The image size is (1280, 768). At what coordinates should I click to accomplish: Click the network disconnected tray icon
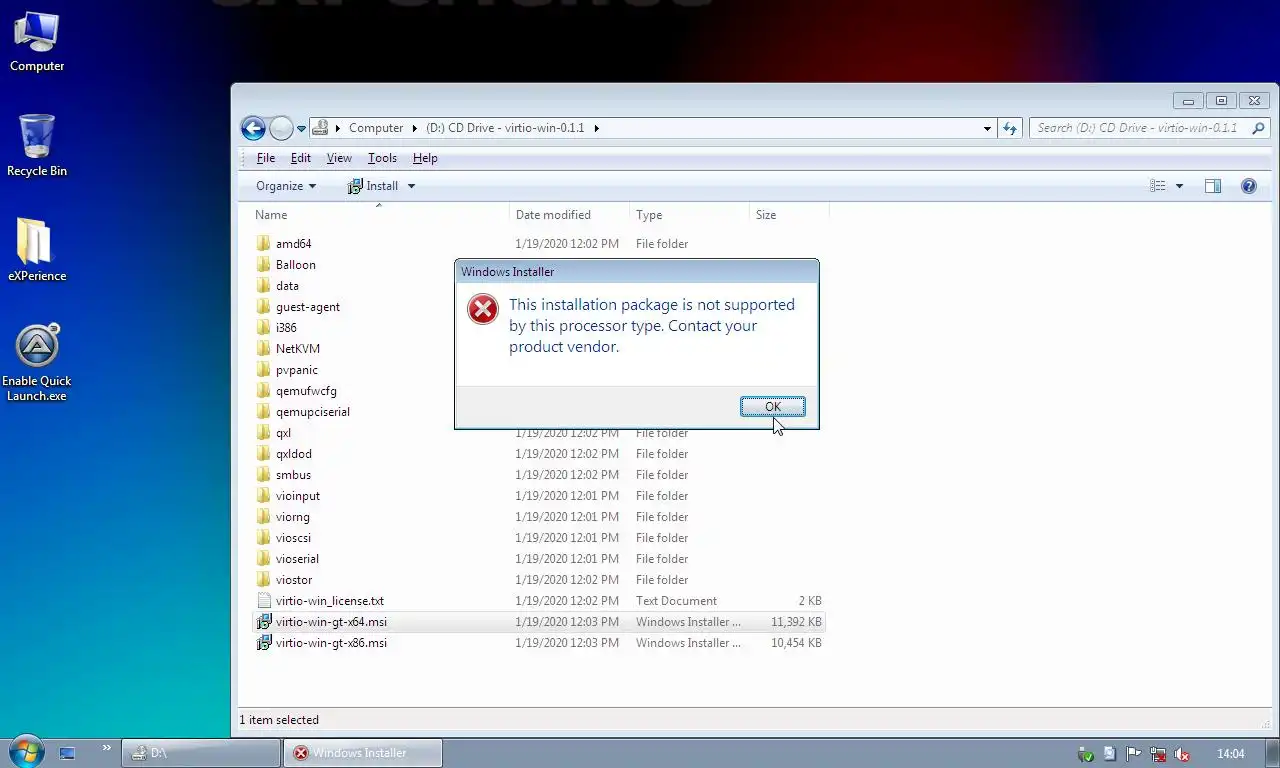[x=1158, y=754]
